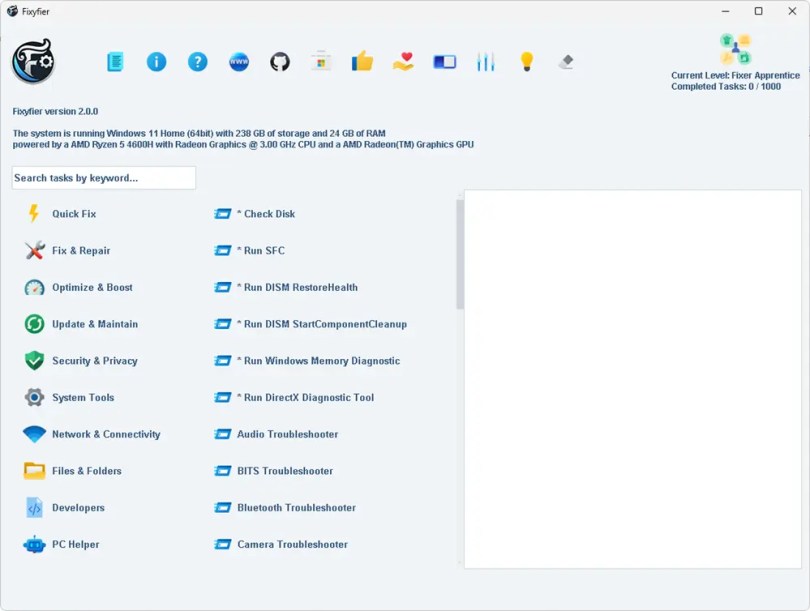This screenshot has width=810, height=611.
Task: Launch Run DISM StartComponentCleanup task
Action: (x=310, y=324)
